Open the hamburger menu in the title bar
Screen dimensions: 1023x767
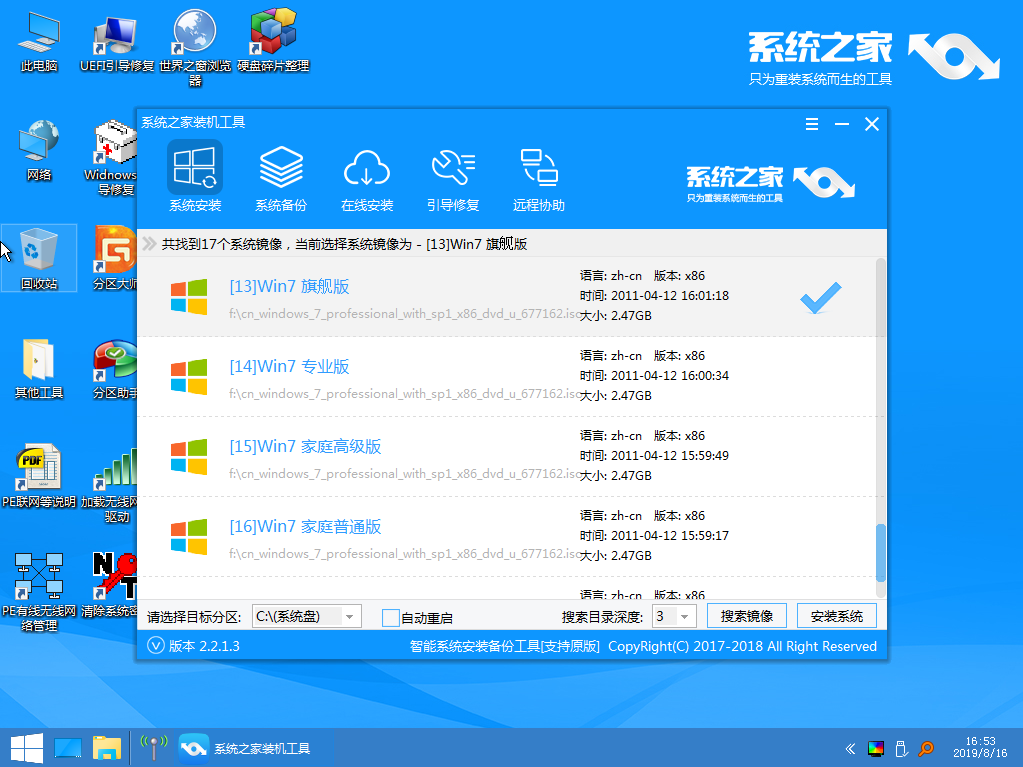click(x=811, y=123)
